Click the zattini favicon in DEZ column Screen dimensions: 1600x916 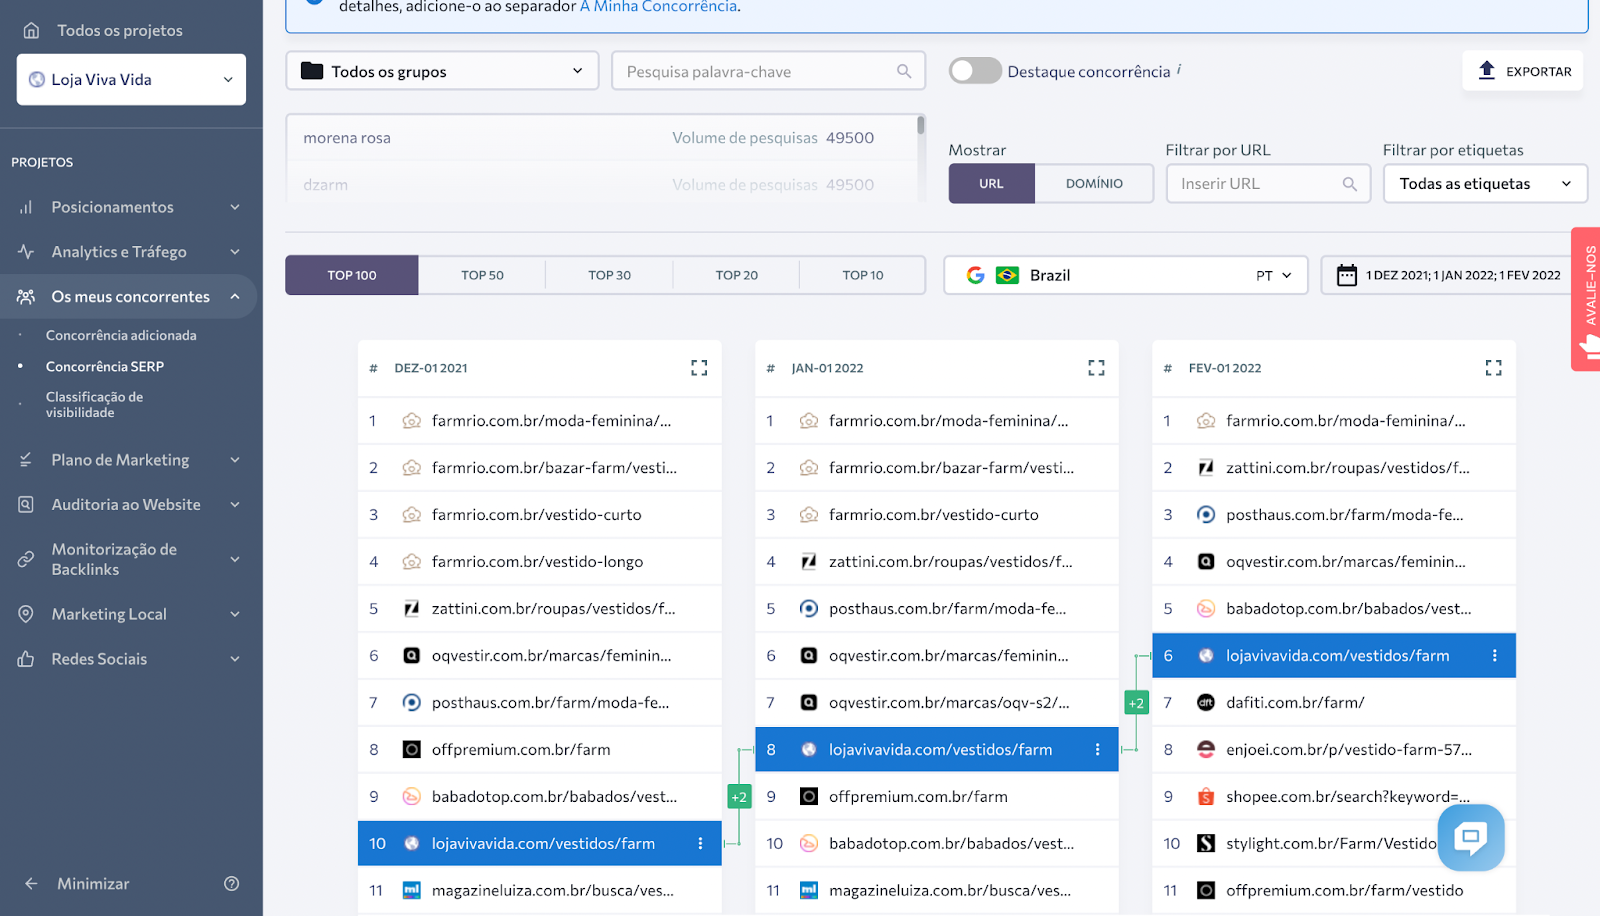click(411, 609)
